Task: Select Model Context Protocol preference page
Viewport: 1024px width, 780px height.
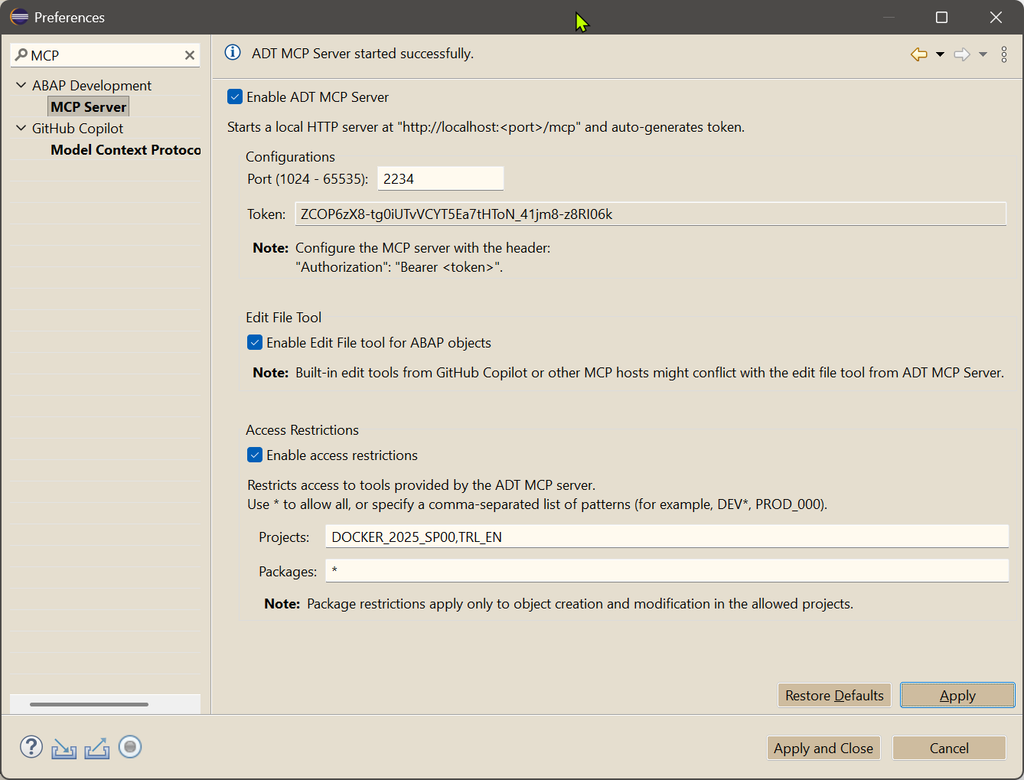Action: tap(125, 150)
